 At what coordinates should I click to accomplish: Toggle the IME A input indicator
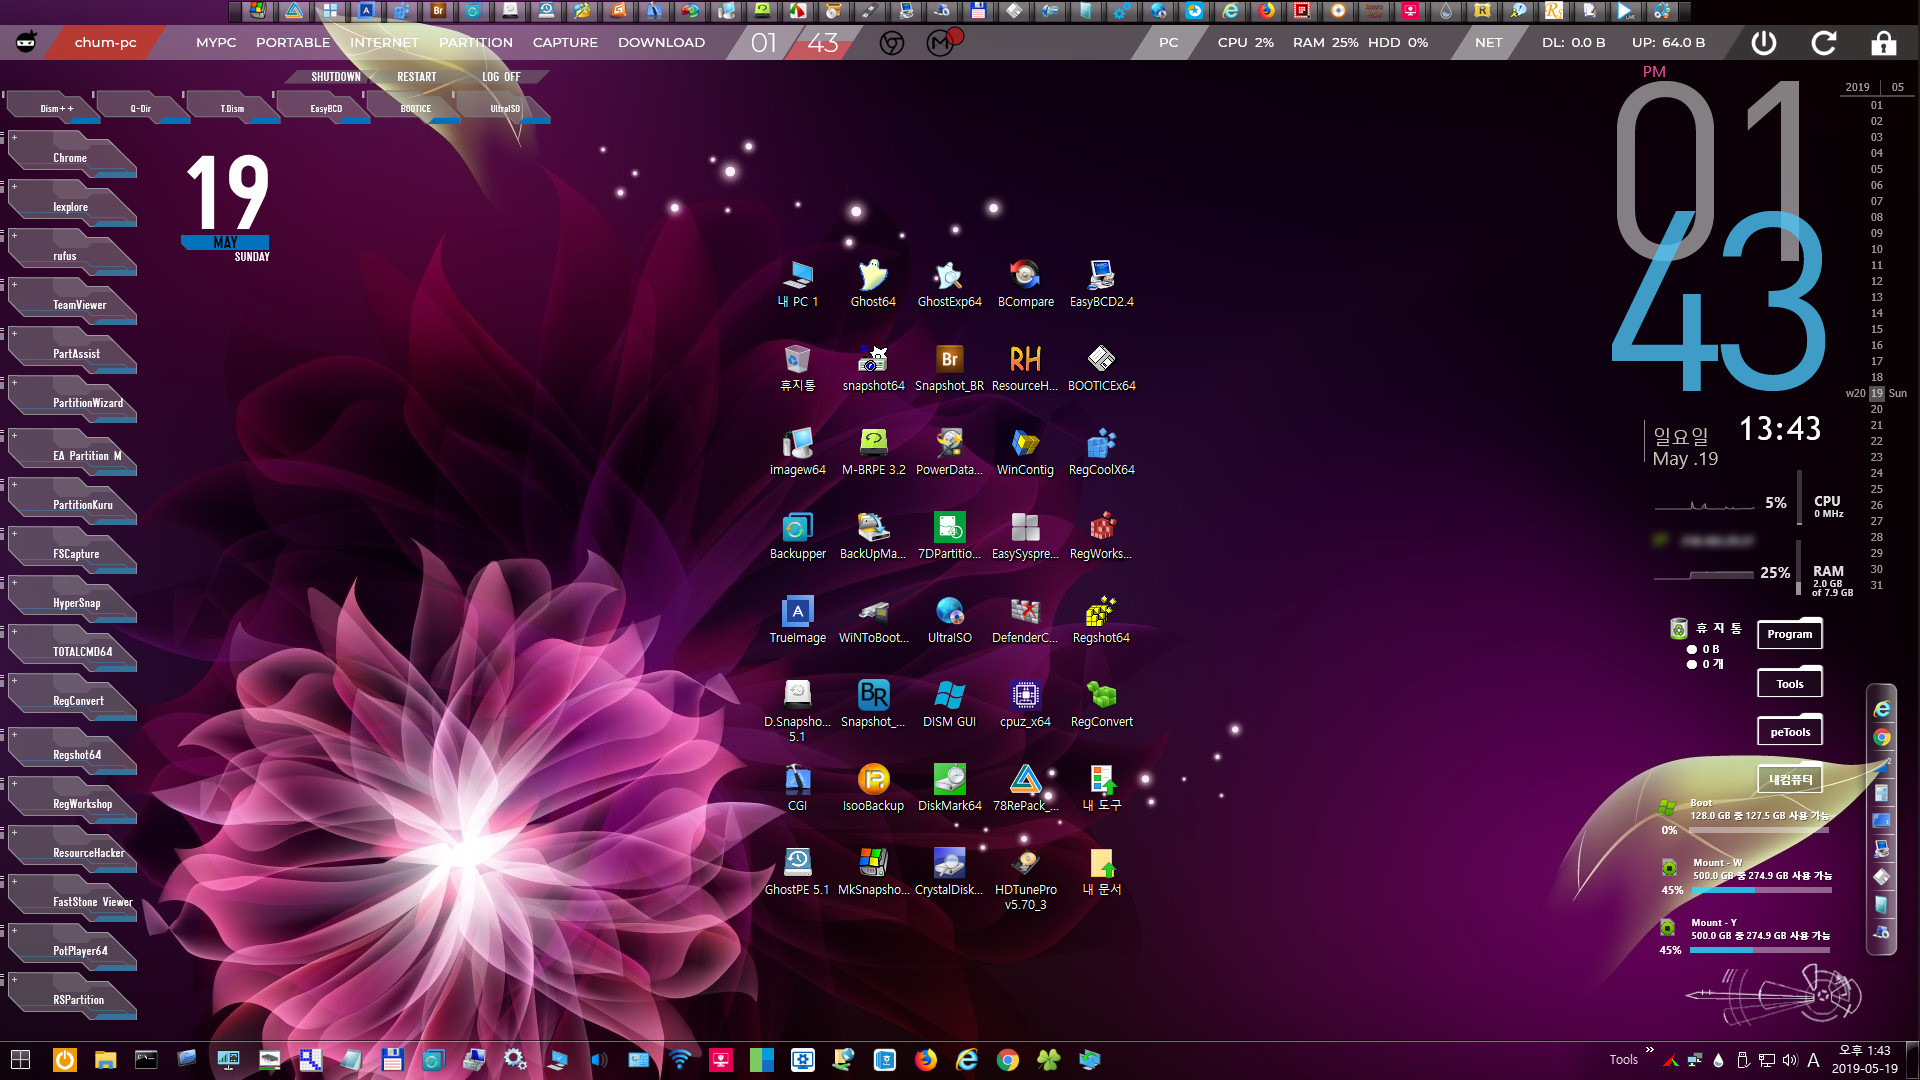click(1813, 1060)
